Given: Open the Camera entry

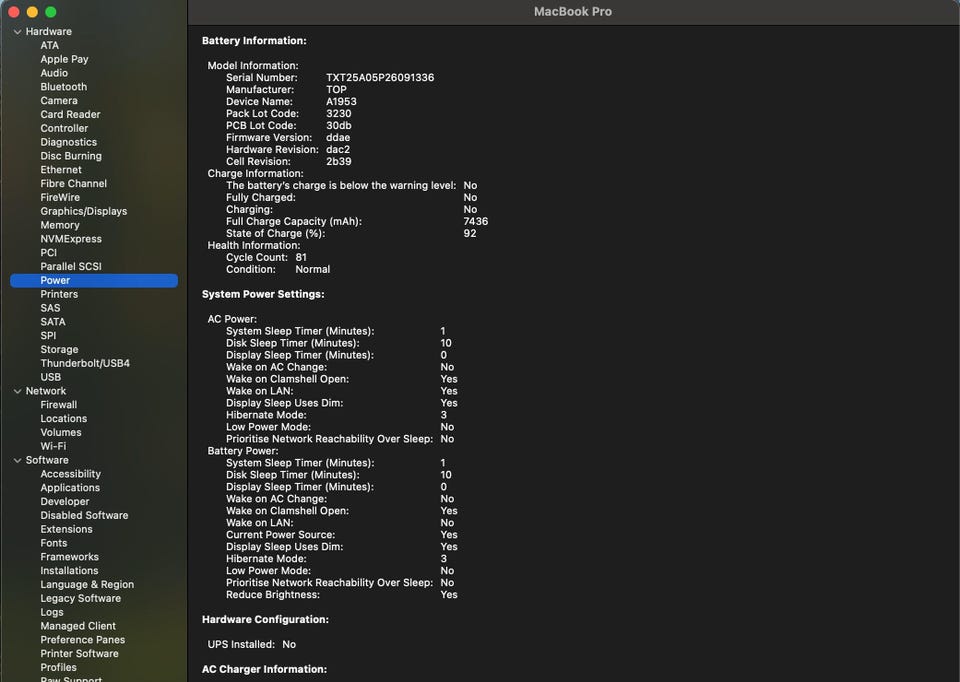Looking at the screenshot, I should (59, 100).
